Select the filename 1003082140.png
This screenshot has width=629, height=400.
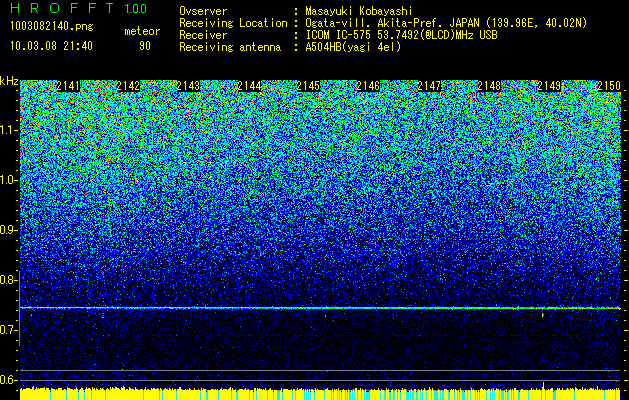tap(52, 27)
